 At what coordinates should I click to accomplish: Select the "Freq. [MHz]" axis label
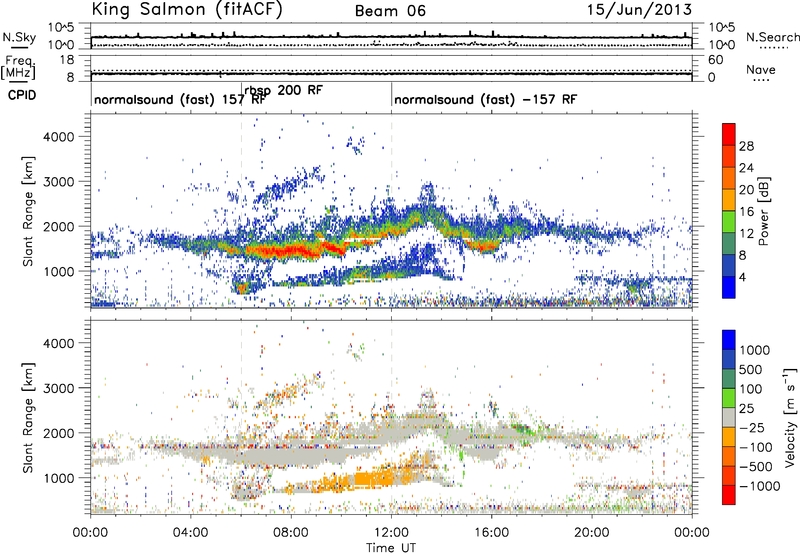pyautogui.click(x=18, y=68)
